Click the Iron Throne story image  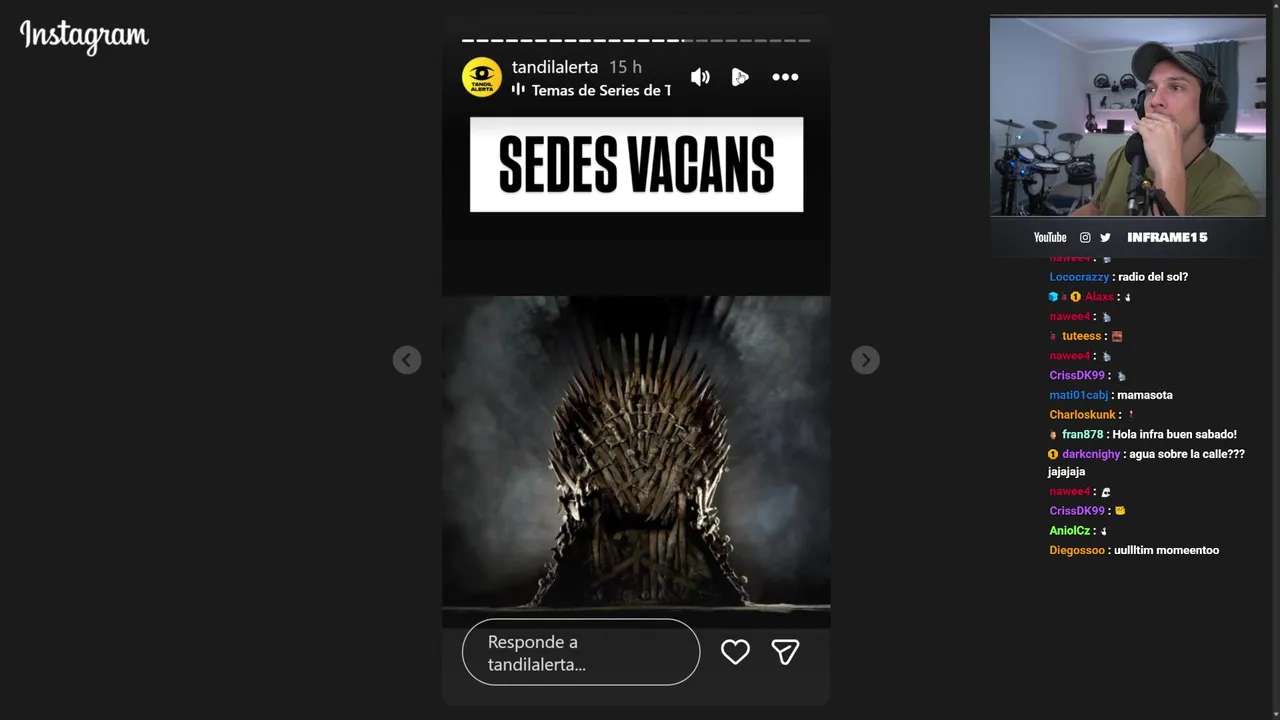point(636,461)
